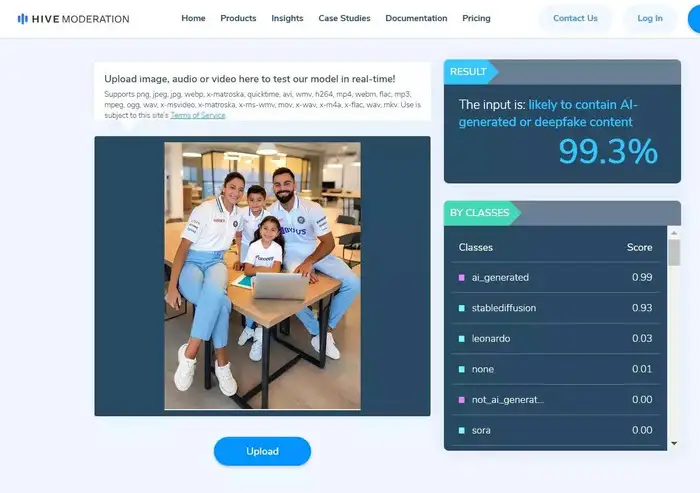View the Pricing page
The width and height of the screenshot is (700, 493).
[476, 18]
